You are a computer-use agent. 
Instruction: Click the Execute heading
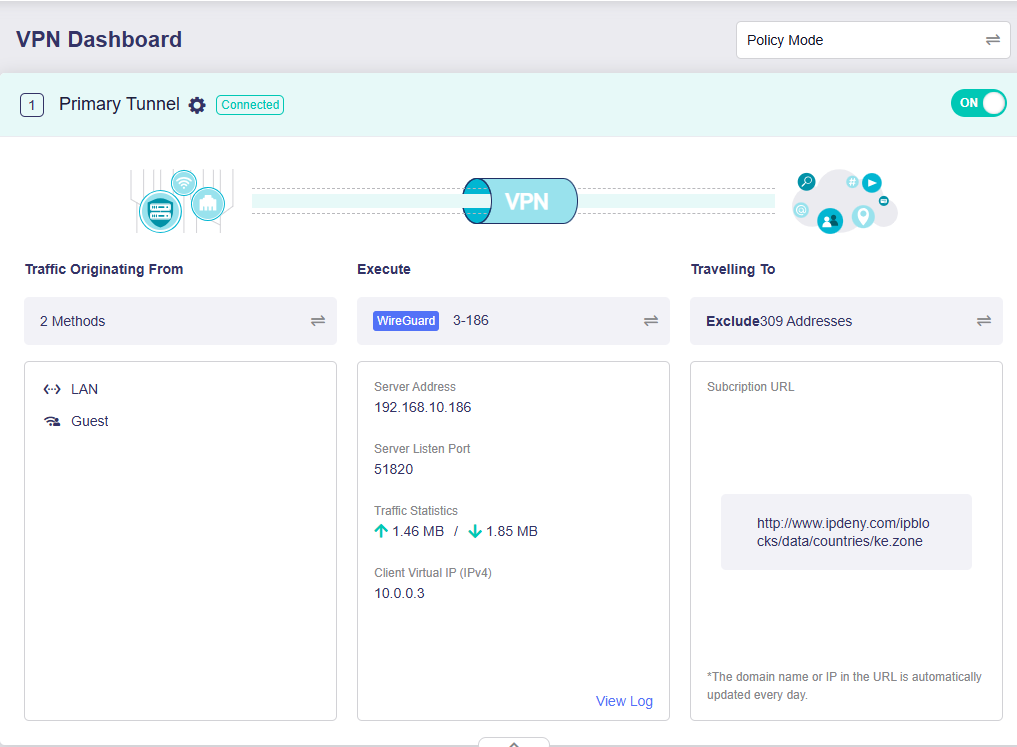pos(384,269)
